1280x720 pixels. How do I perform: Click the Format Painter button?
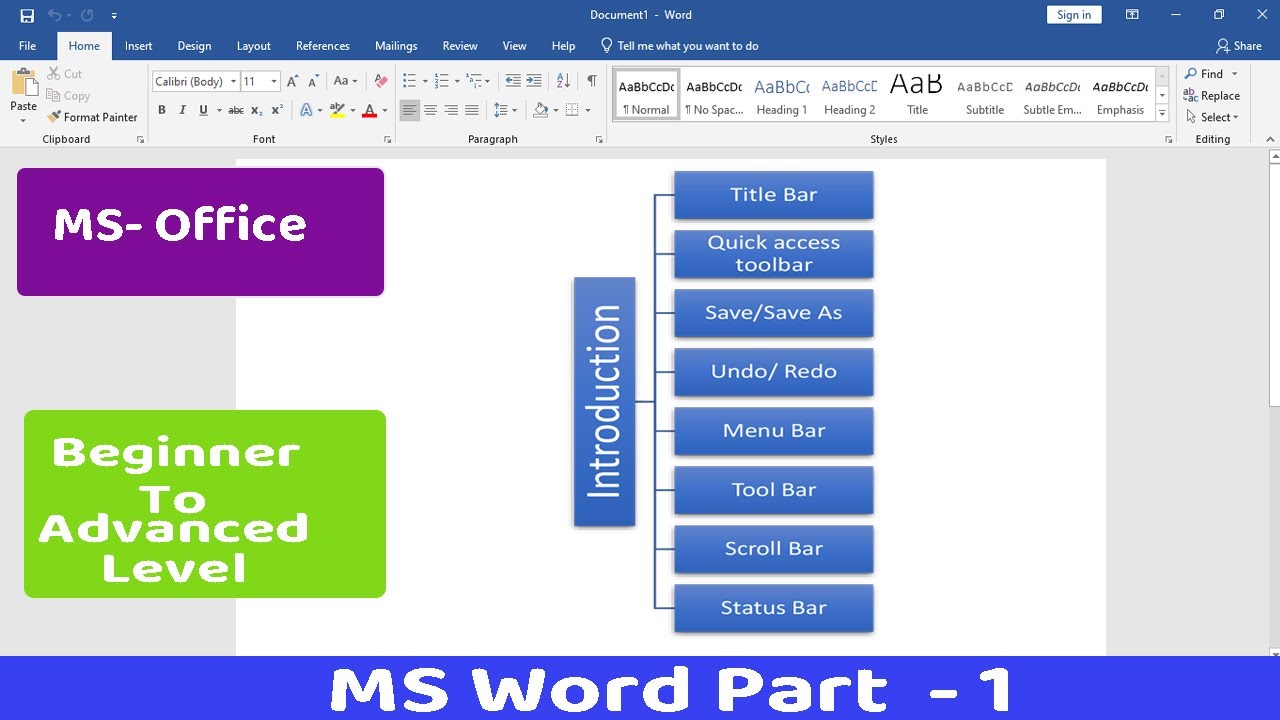(92, 117)
